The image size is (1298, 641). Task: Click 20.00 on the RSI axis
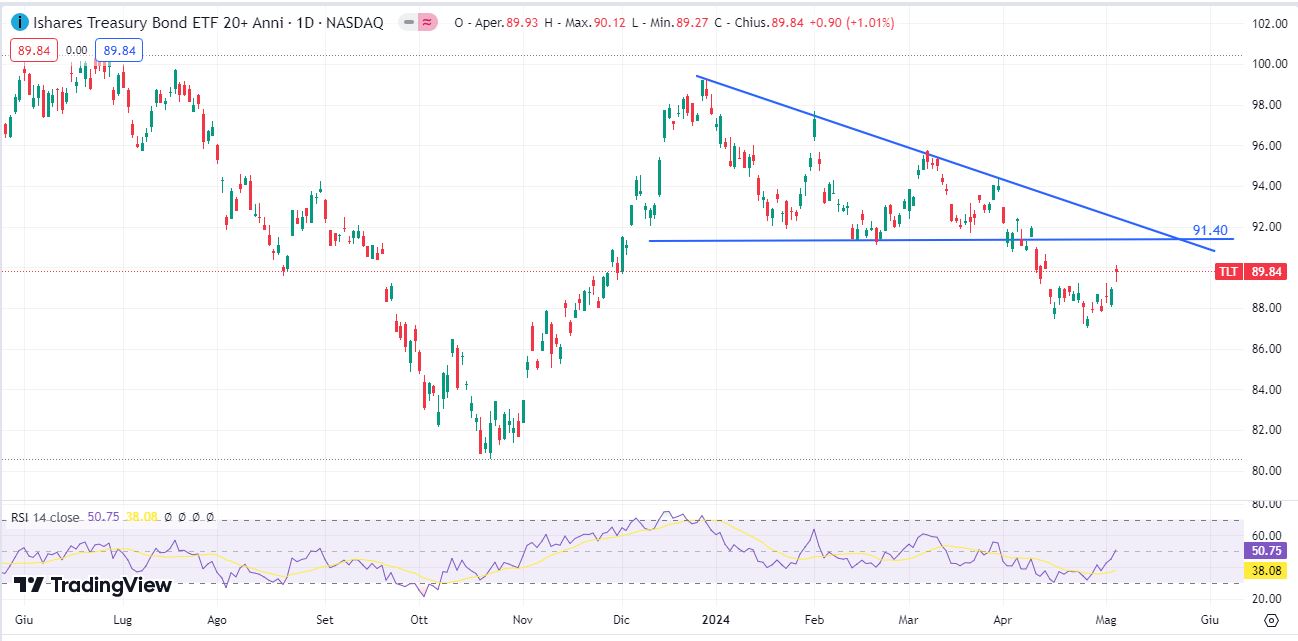[1267, 598]
